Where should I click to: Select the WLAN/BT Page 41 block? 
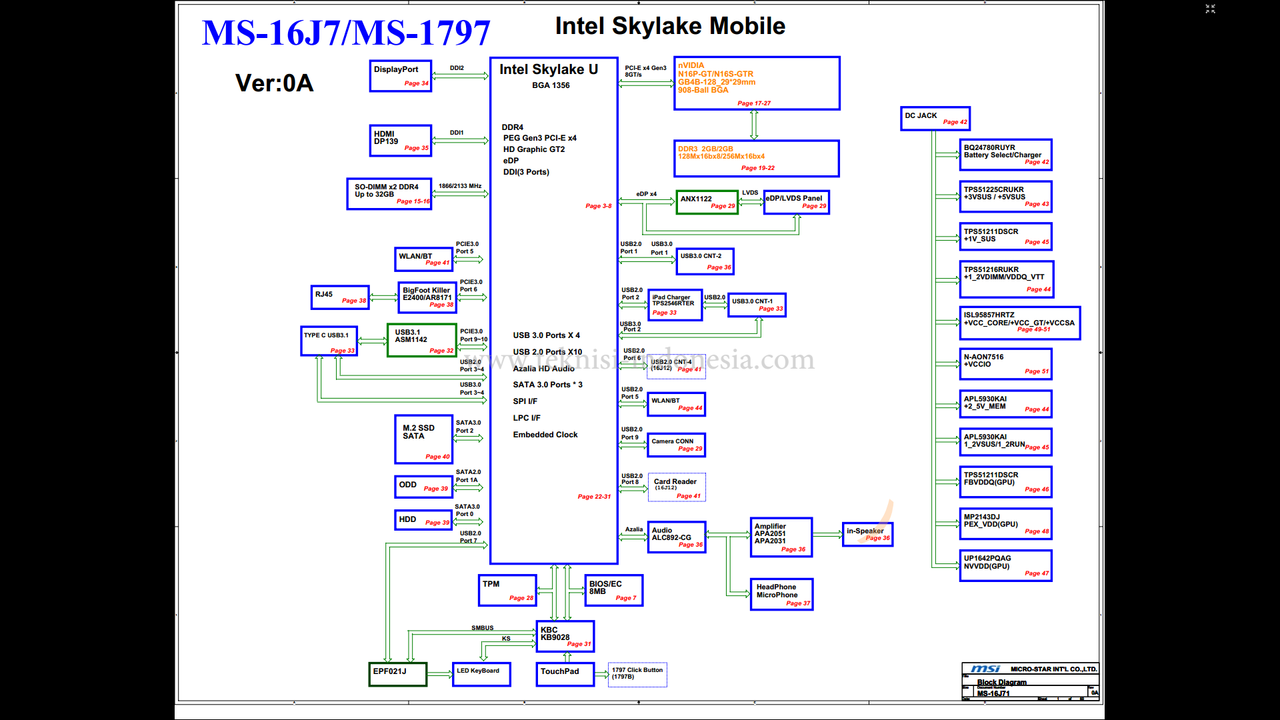tap(425, 259)
